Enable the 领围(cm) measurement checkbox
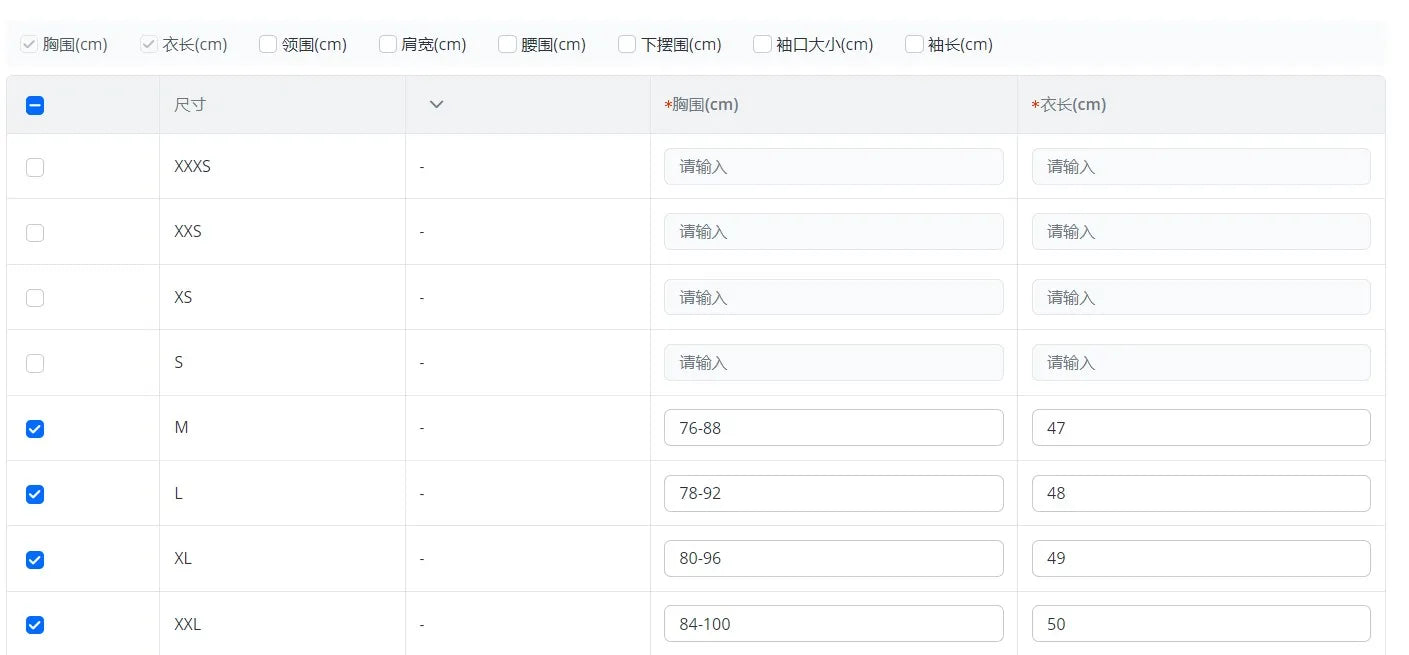The image size is (1409, 655). tap(268, 44)
